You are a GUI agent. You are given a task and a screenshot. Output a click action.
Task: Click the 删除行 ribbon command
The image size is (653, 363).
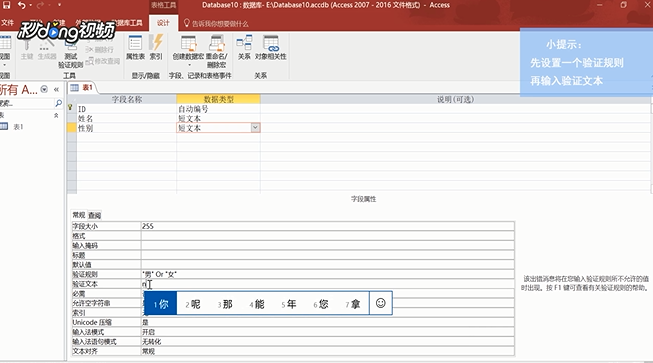click(100, 50)
